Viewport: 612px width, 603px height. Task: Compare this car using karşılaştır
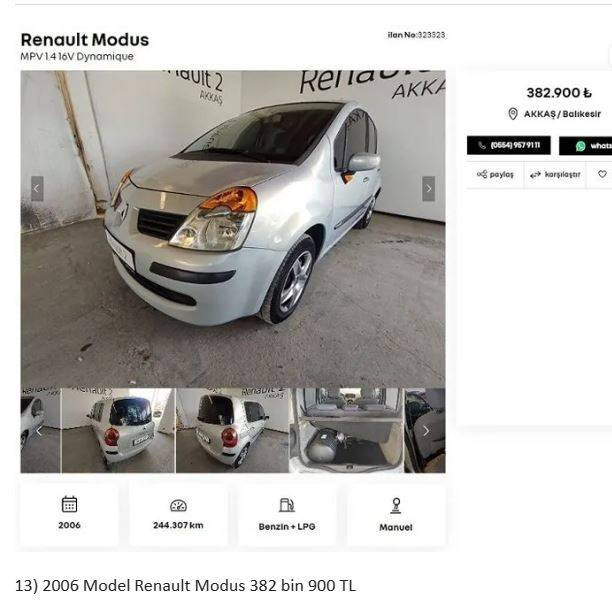(555, 174)
